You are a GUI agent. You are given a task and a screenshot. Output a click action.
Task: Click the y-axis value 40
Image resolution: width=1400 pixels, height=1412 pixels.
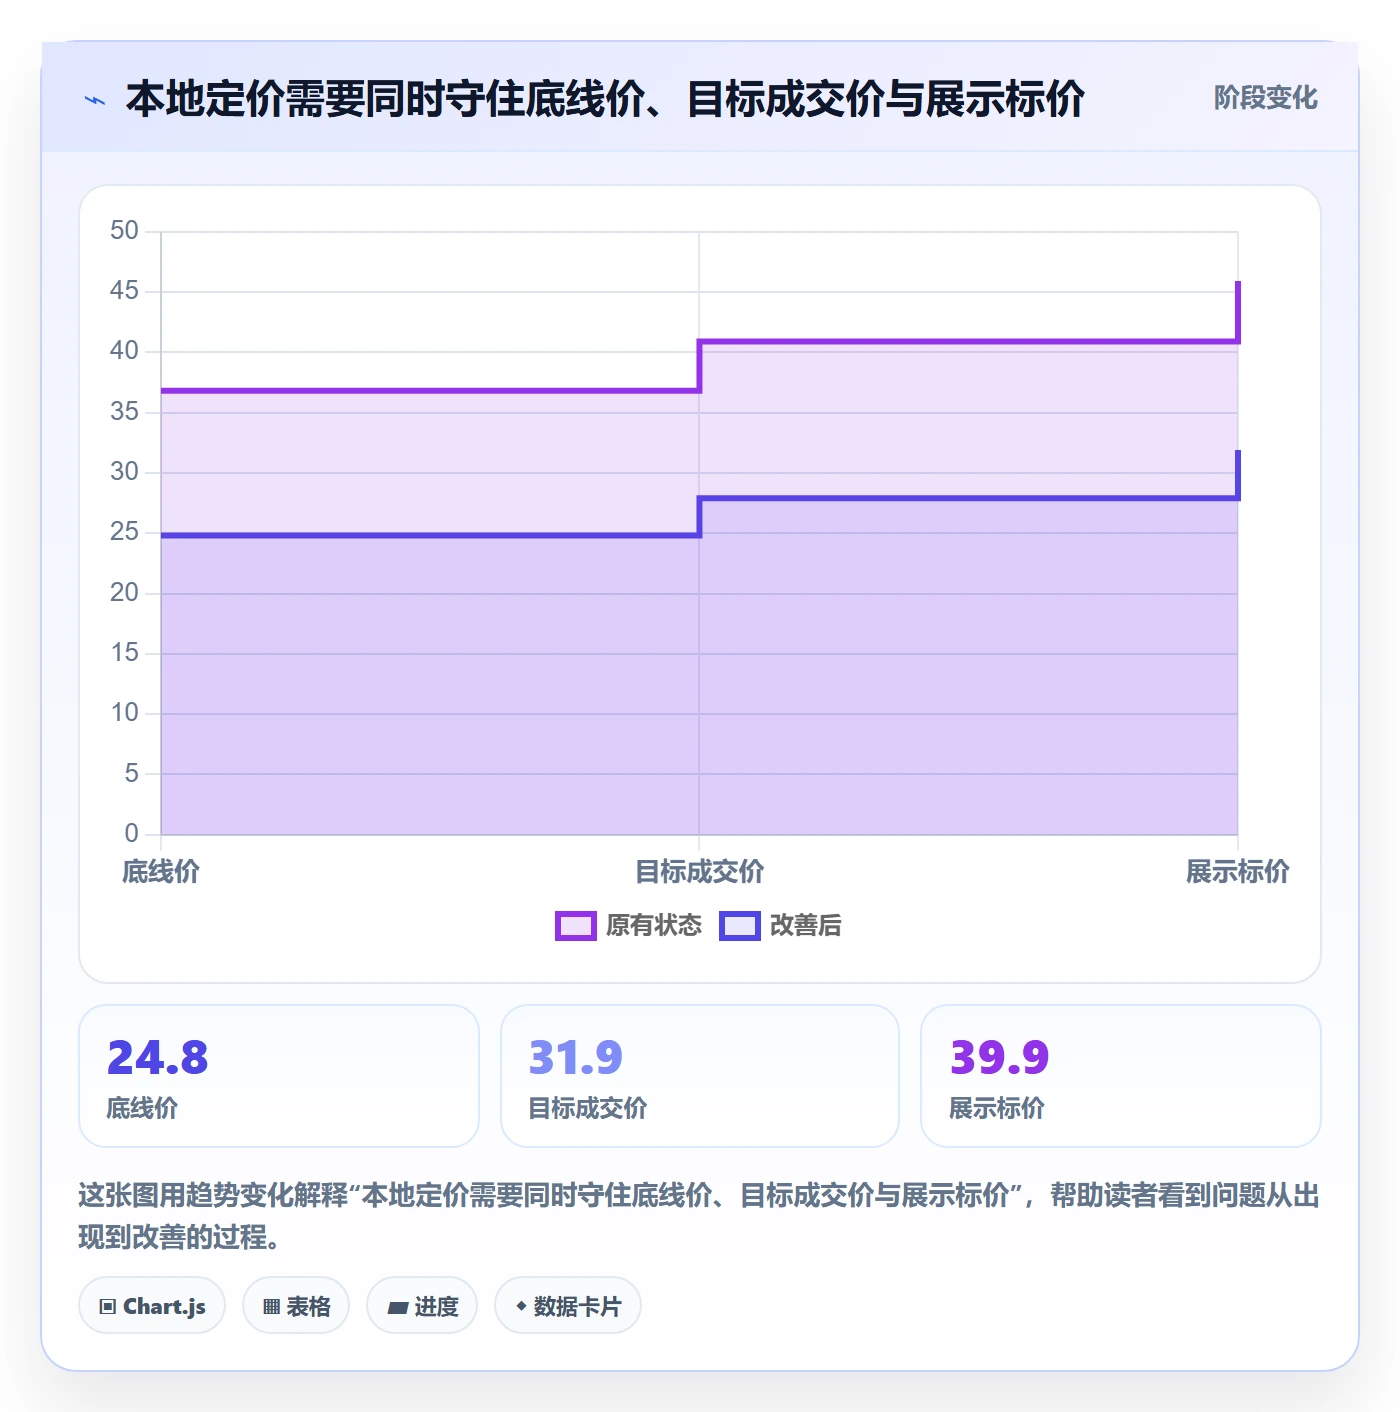125,351
